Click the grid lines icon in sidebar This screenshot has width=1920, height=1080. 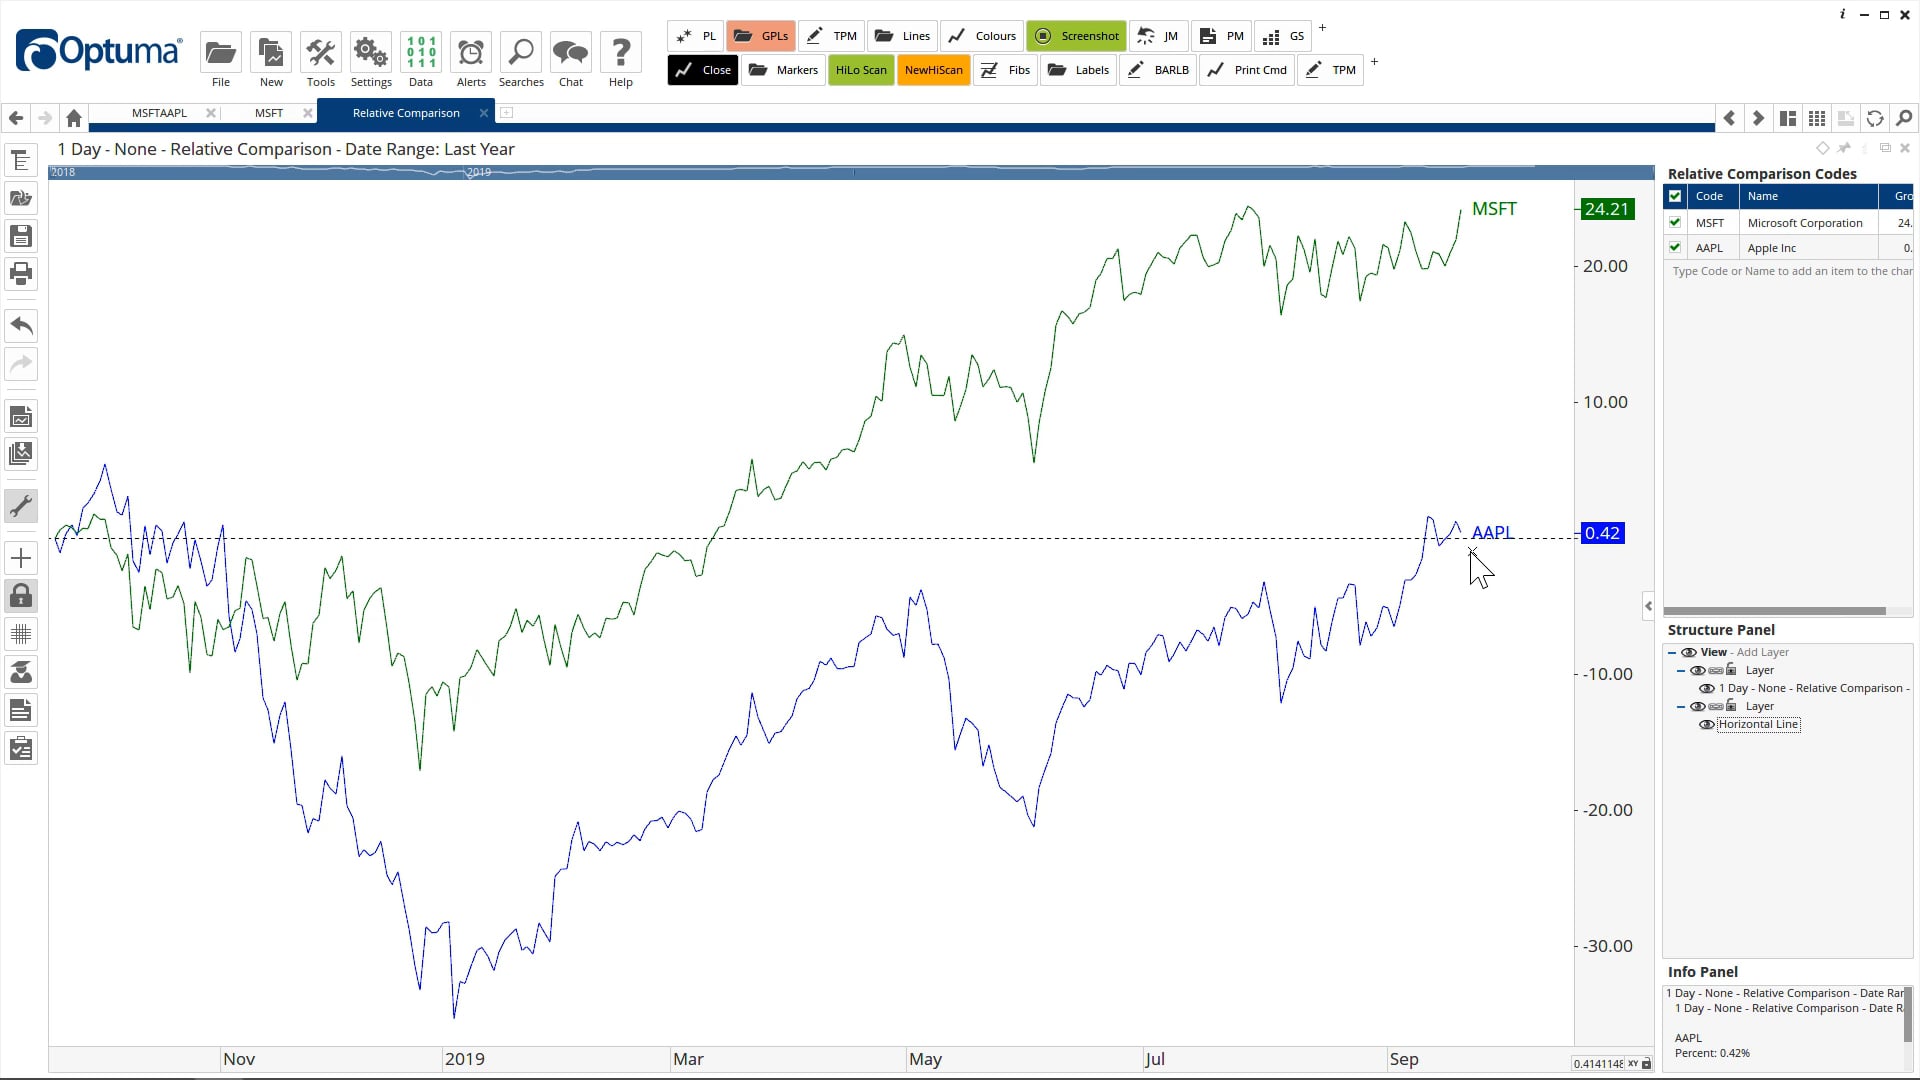click(21, 634)
